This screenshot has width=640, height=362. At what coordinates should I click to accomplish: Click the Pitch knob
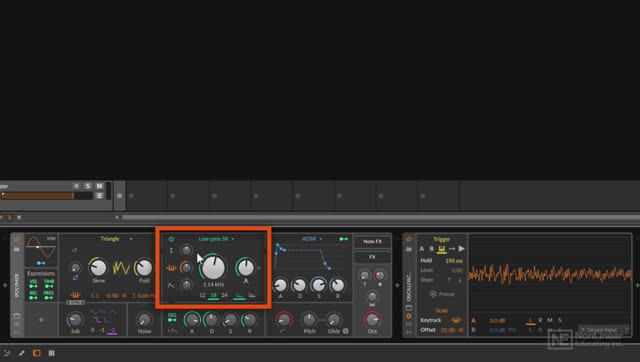pos(309,320)
